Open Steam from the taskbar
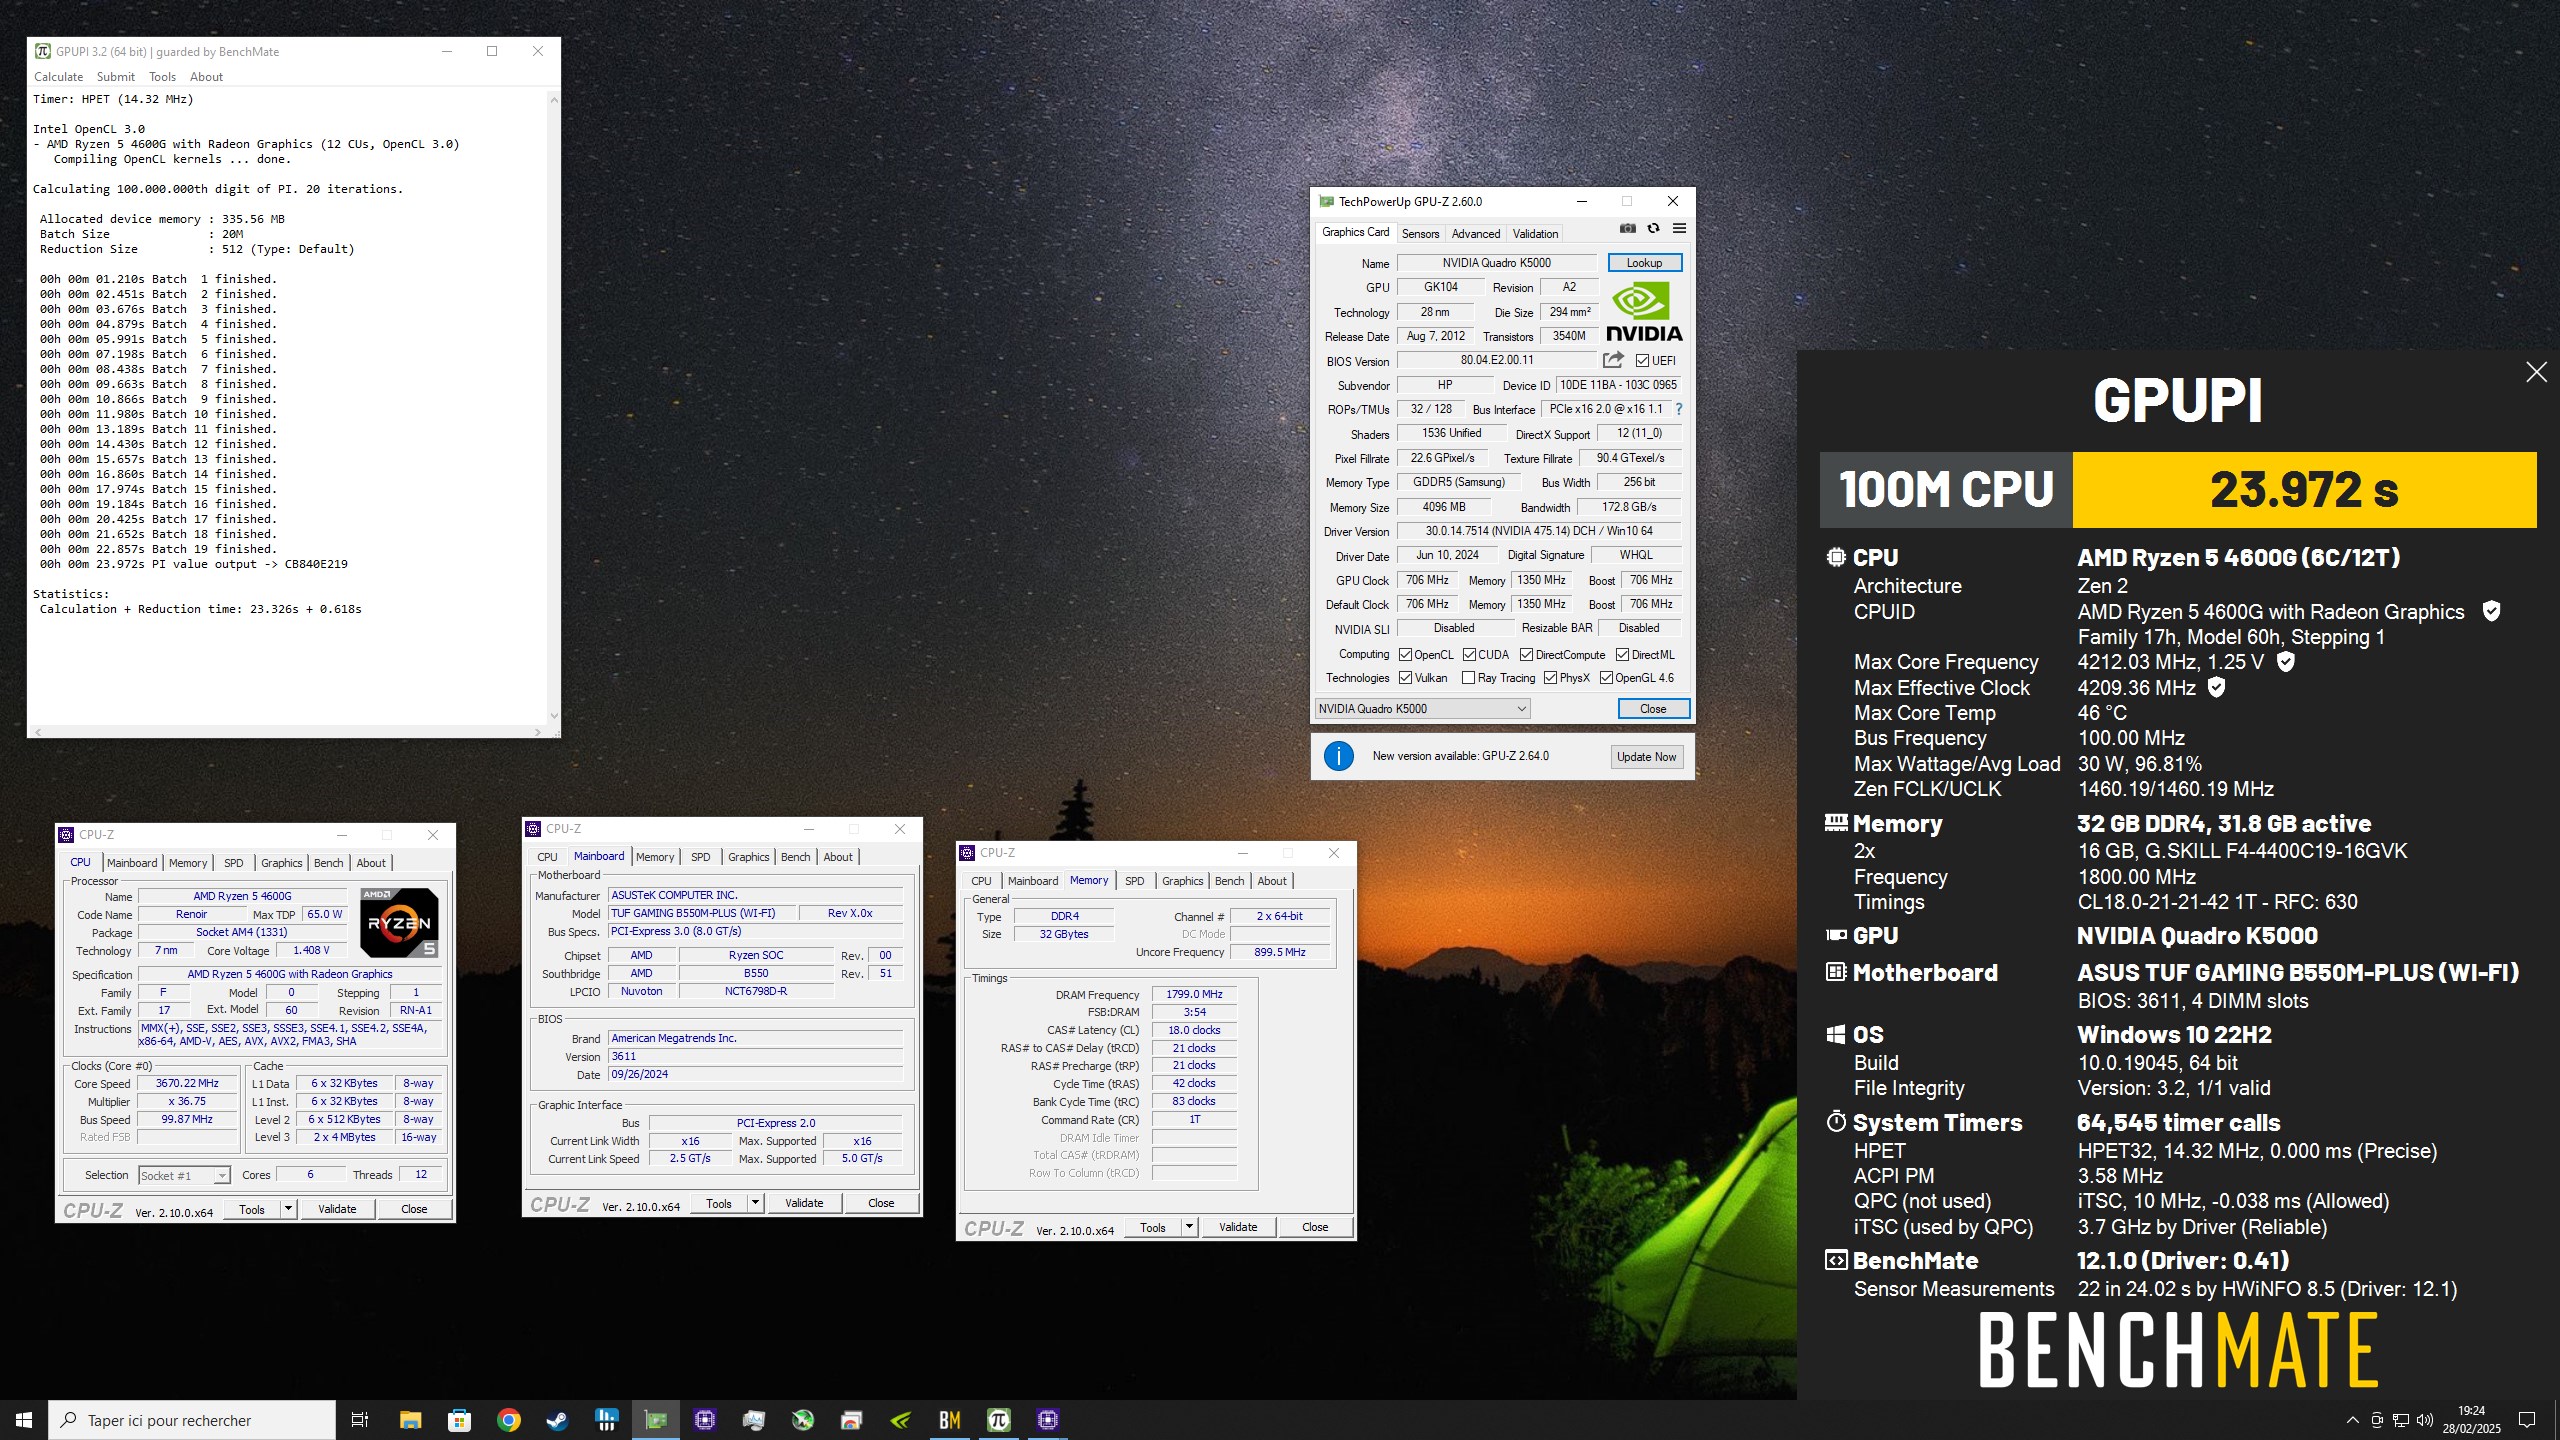The height and width of the screenshot is (1440, 2560). 557,1420
